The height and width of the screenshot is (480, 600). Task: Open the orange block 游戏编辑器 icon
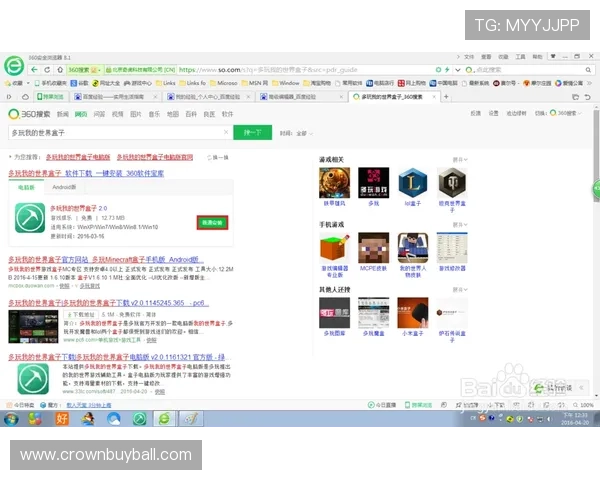(x=334, y=248)
